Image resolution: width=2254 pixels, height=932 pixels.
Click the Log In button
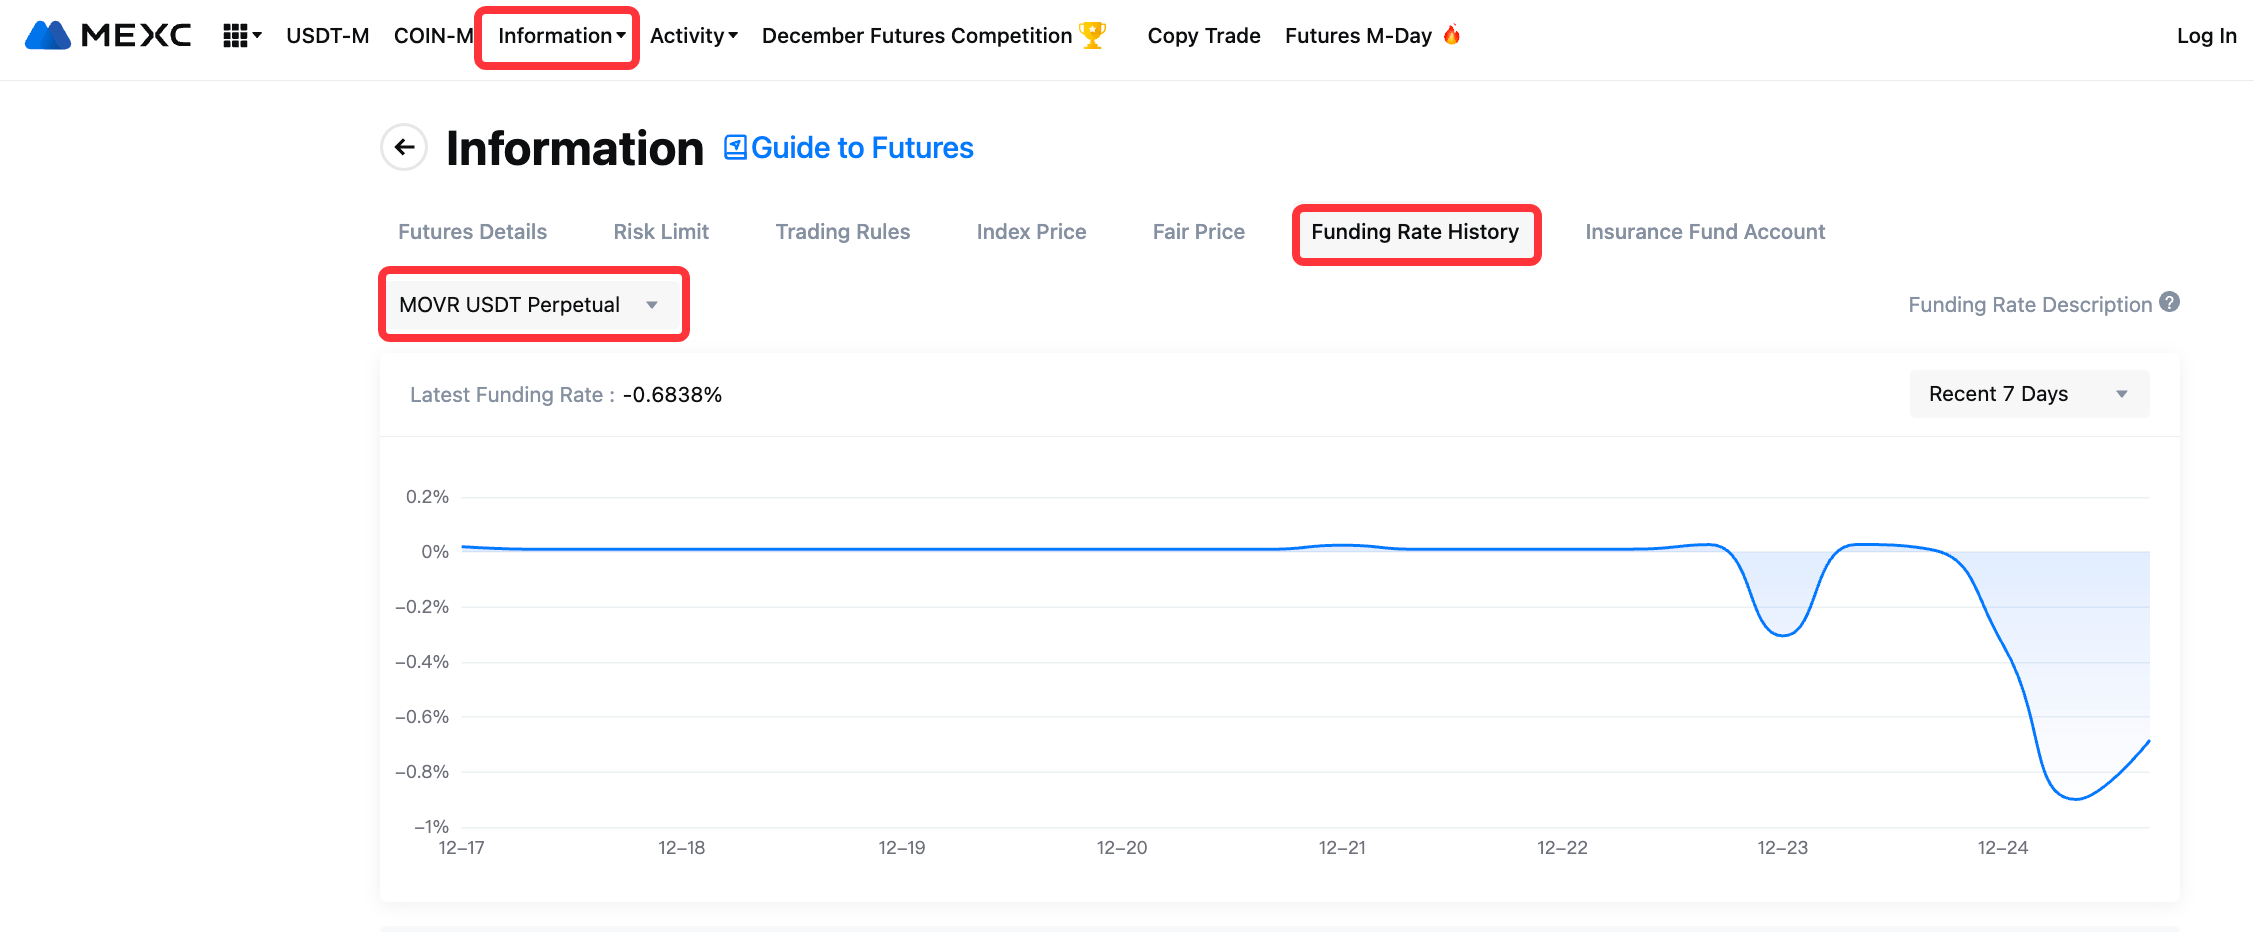point(2206,36)
